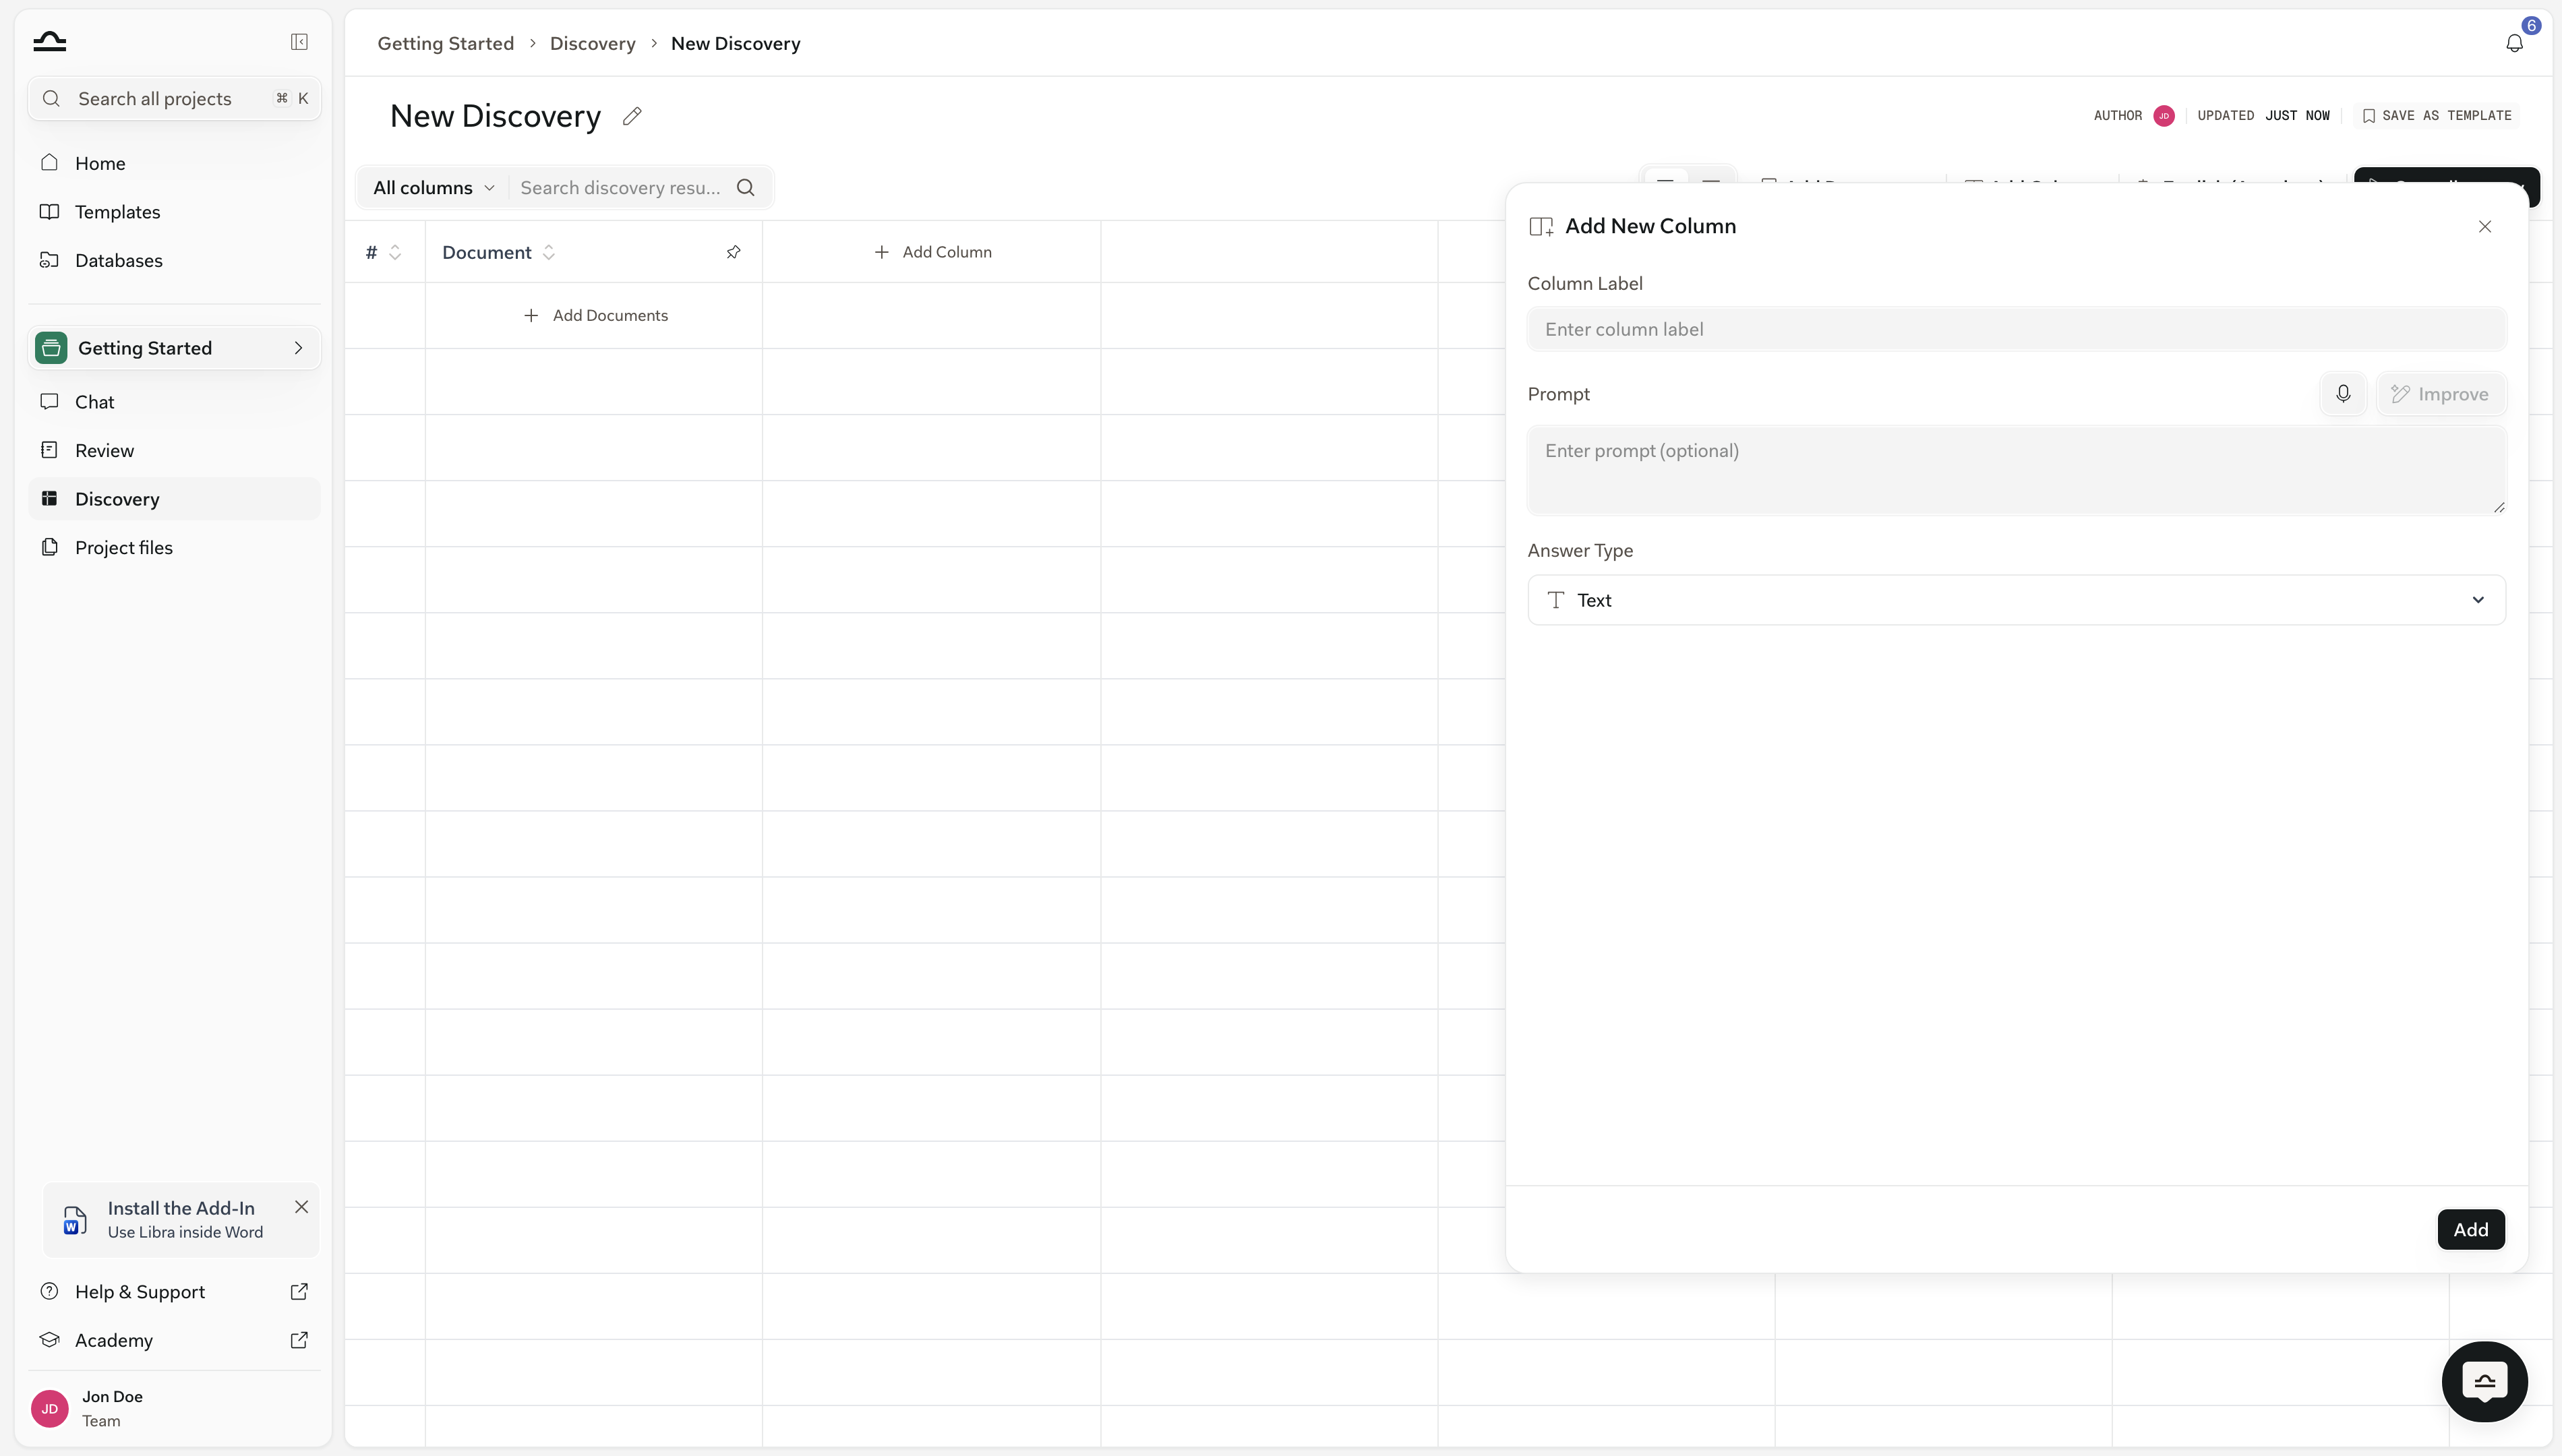
Task: Open Help & Support link
Action: pos(174,1291)
